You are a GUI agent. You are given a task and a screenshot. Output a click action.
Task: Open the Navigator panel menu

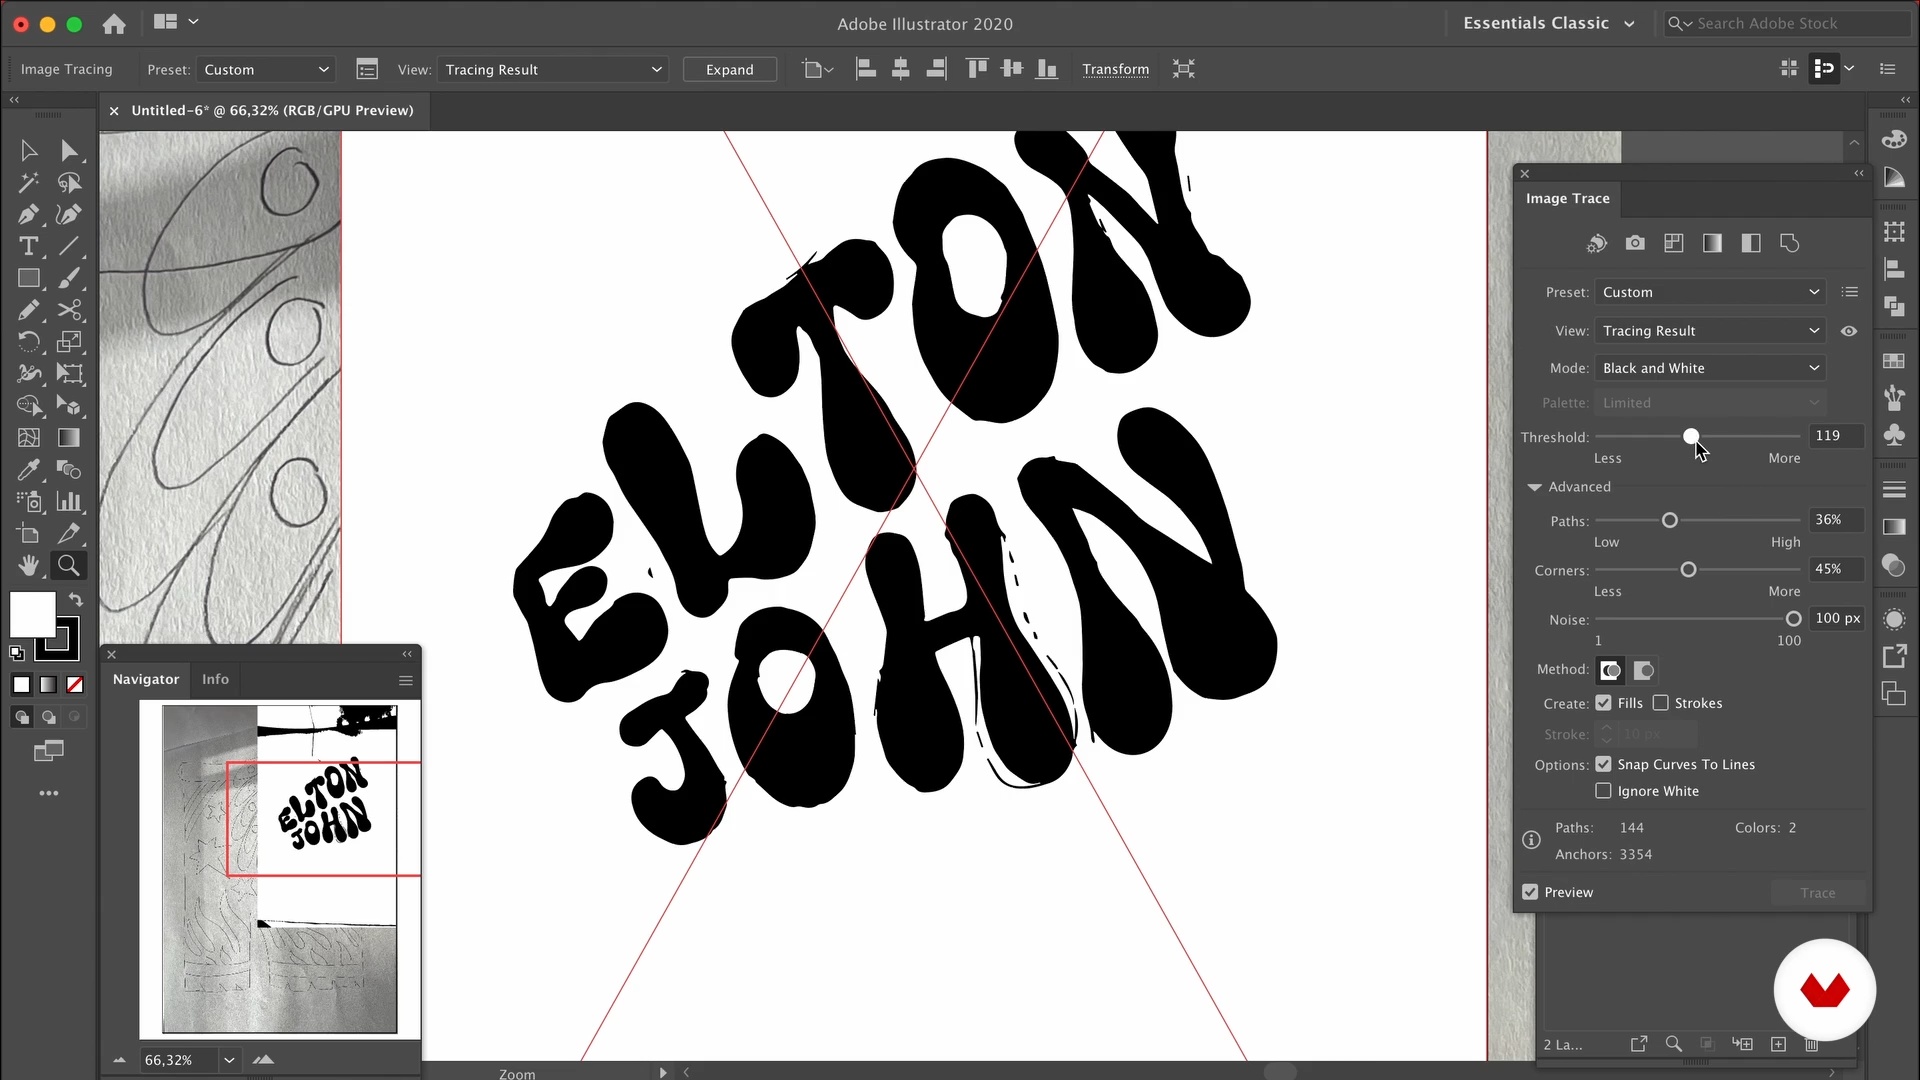405,680
